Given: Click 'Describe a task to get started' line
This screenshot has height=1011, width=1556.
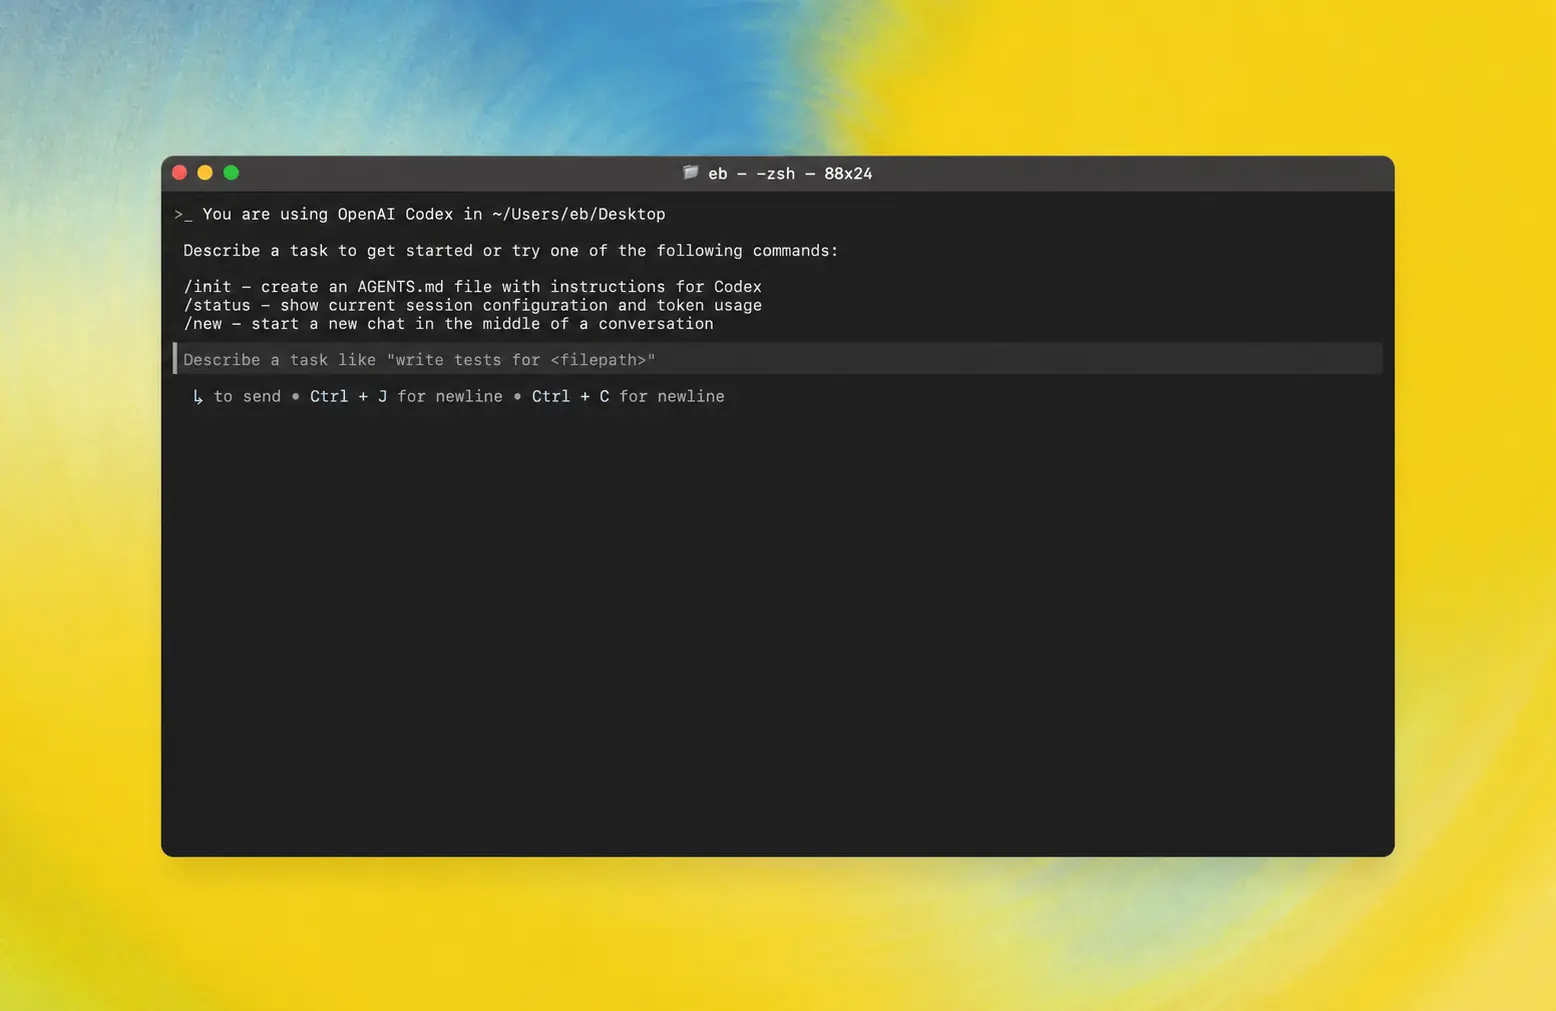Looking at the screenshot, I should point(510,251).
